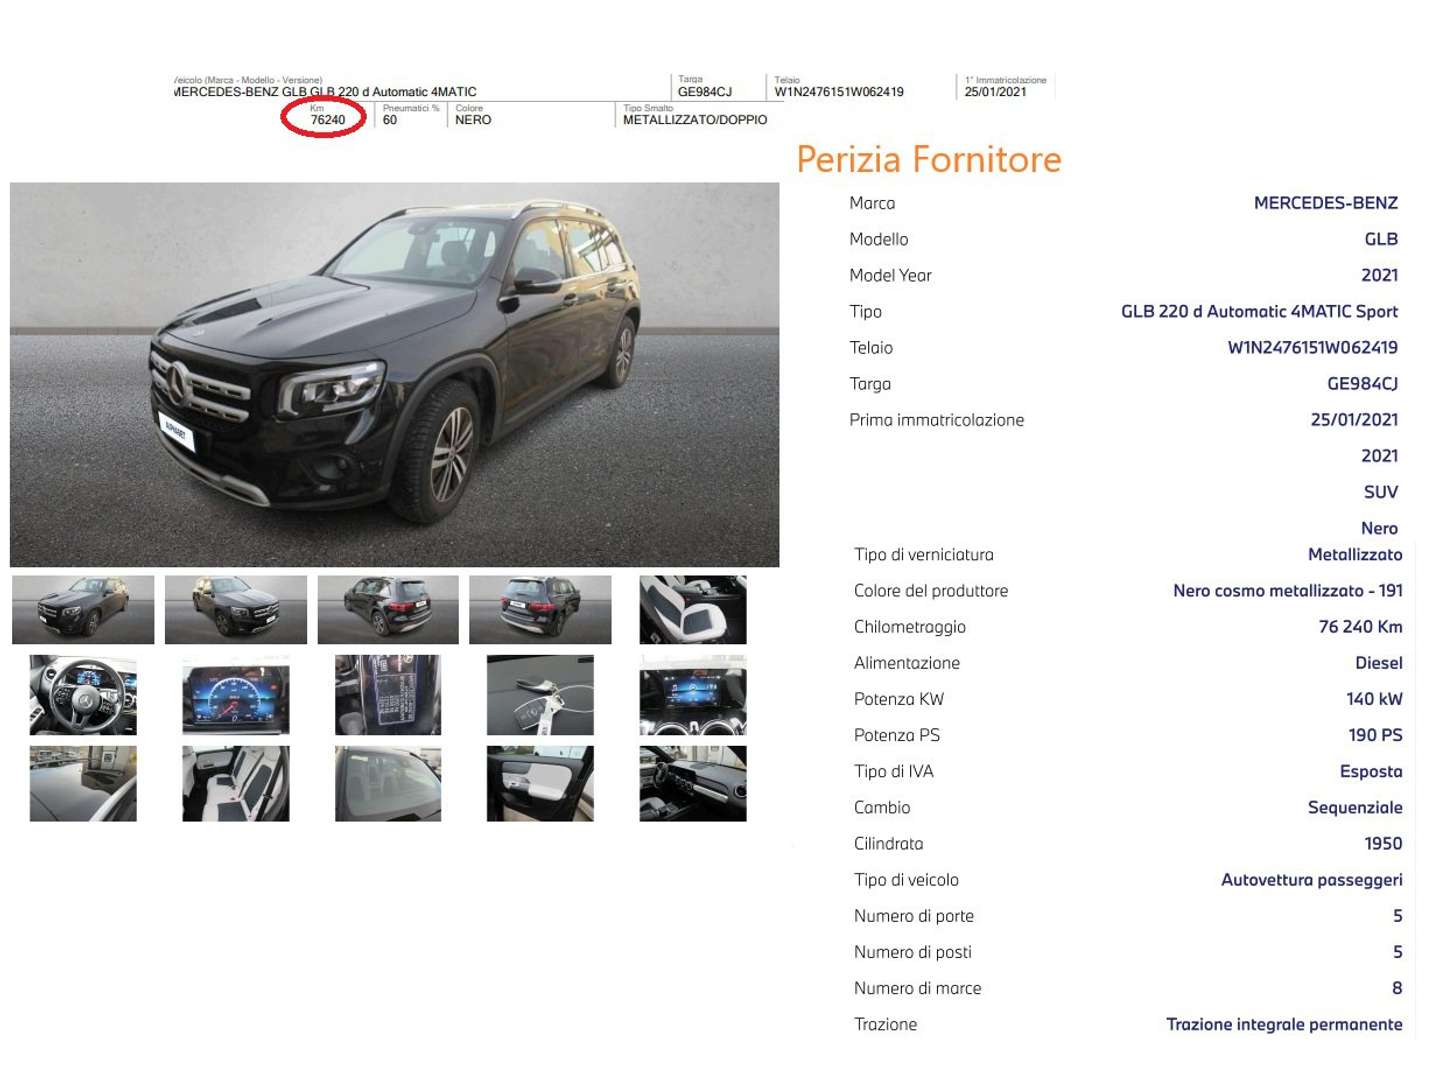Open the steering wheel photo thumbnail
The width and height of the screenshot is (1453, 1080).
(x=83, y=695)
